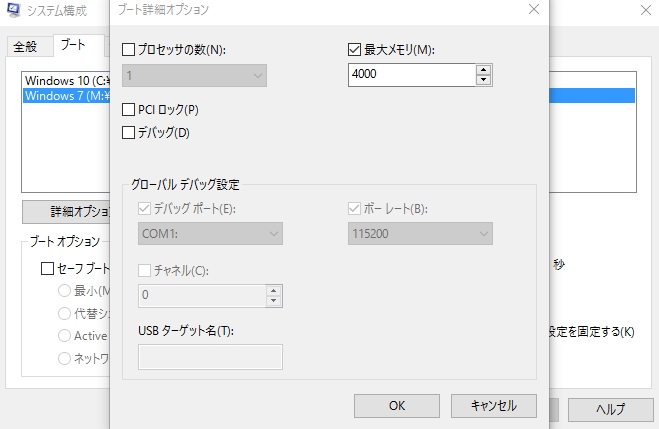
Task: Expand the COM1: debug port dropdown
Action: [209, 233]
